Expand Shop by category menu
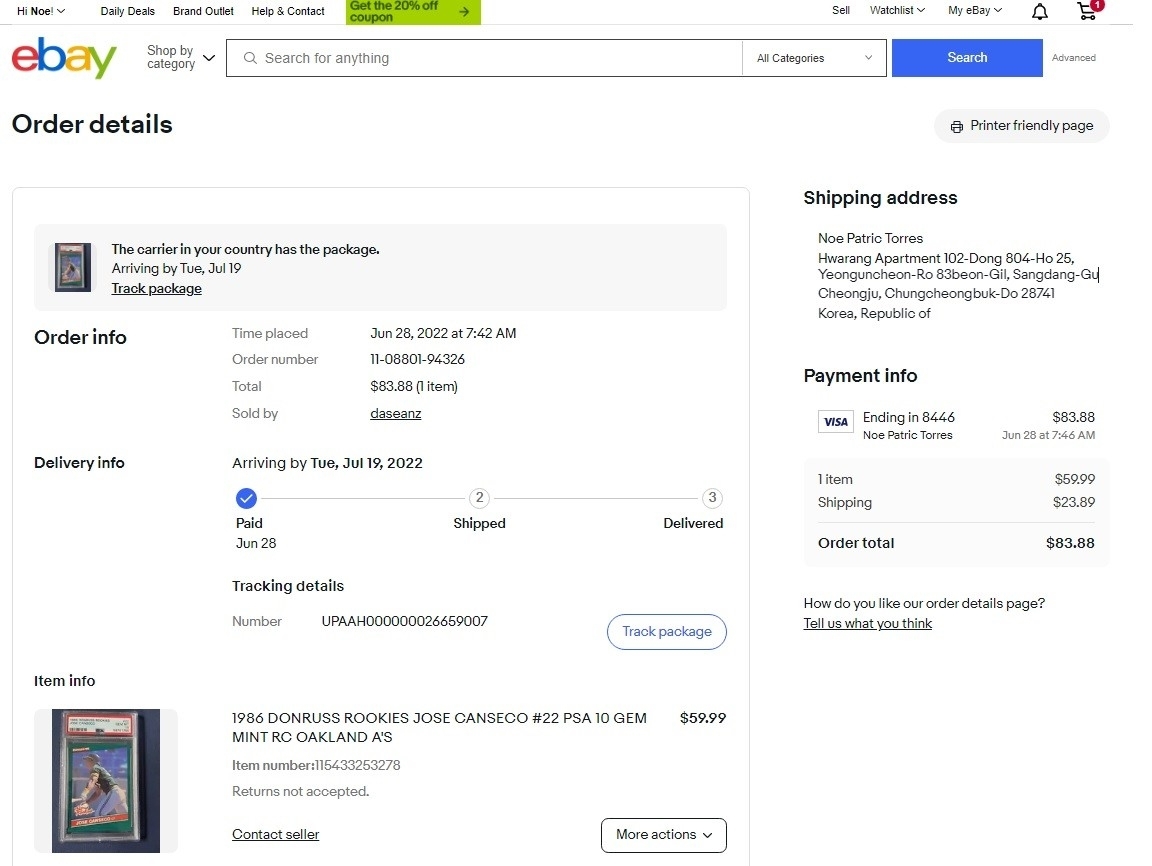1152x866 pixels. point(181,57)
